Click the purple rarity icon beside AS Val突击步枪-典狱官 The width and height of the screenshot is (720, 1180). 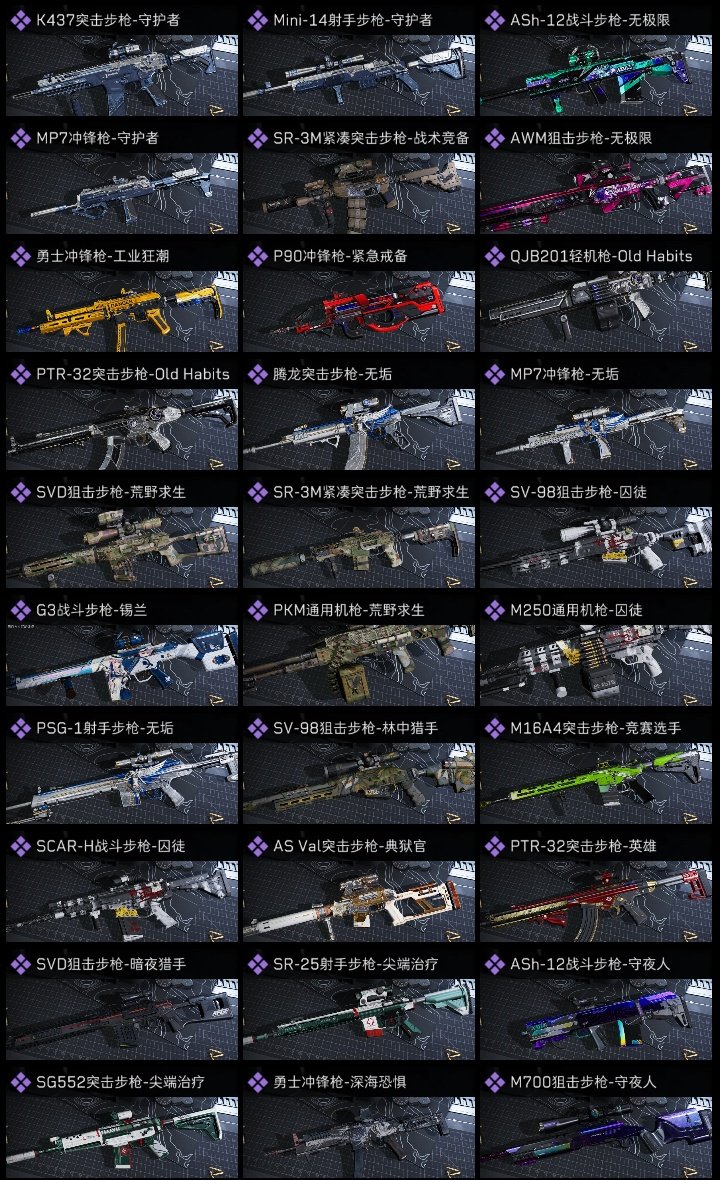[x=257, y=847]
